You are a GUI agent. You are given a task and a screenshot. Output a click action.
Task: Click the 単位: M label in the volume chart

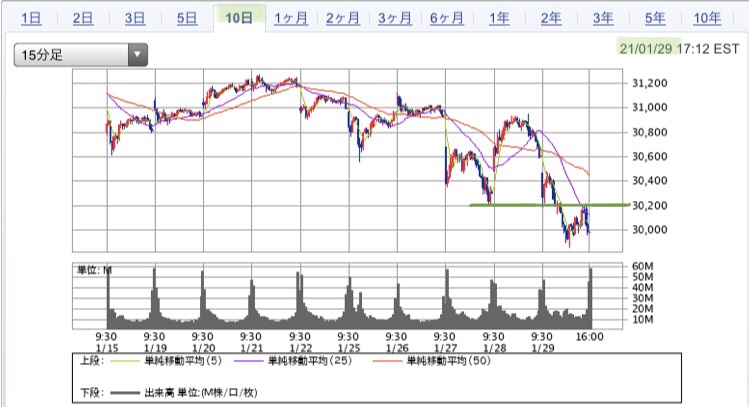pos(95,270)
